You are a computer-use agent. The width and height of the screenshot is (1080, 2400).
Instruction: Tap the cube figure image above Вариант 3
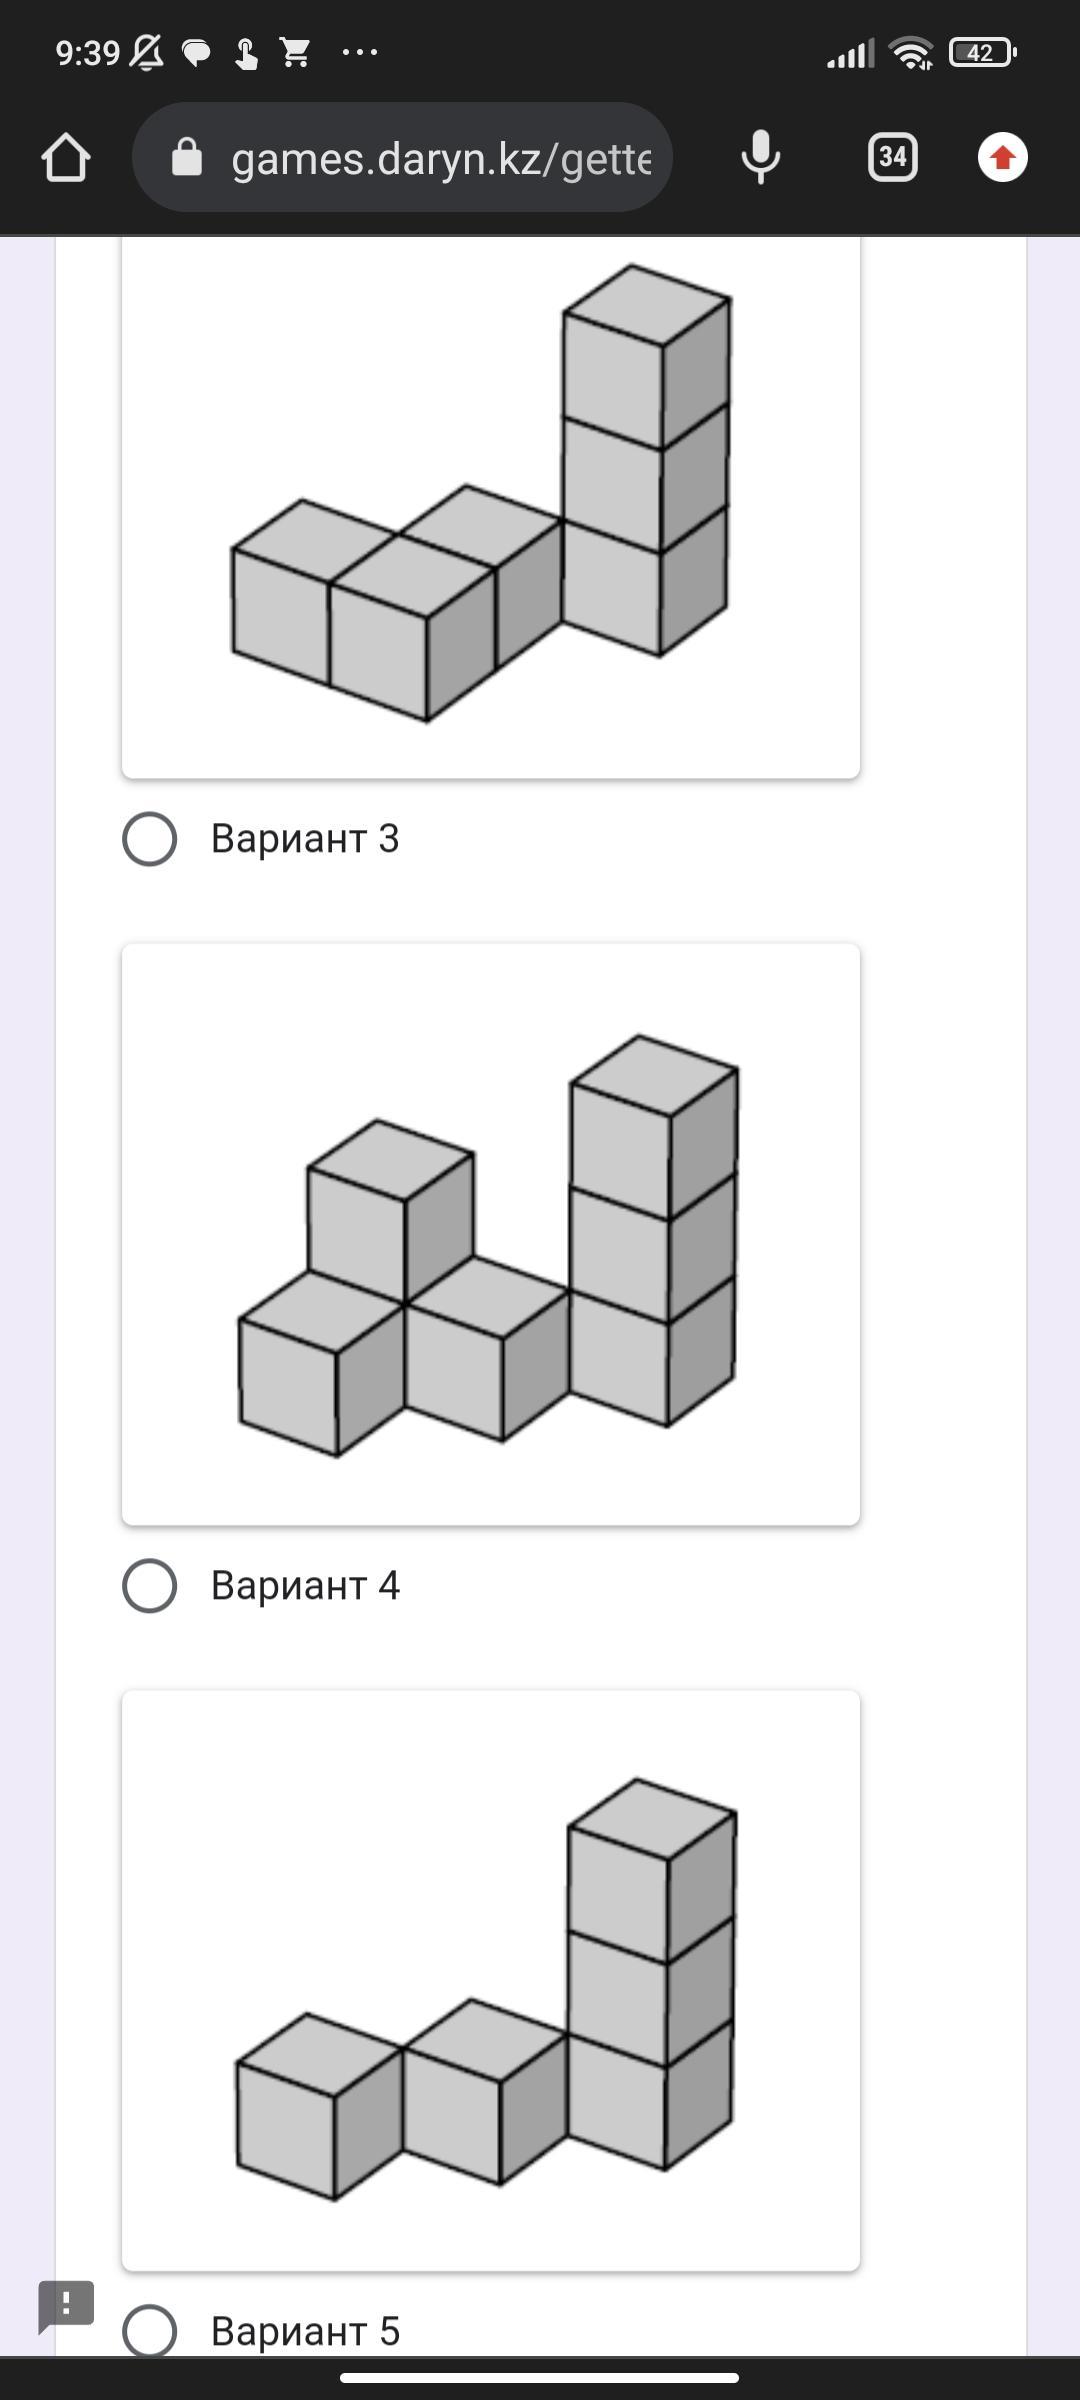[491, 507]
